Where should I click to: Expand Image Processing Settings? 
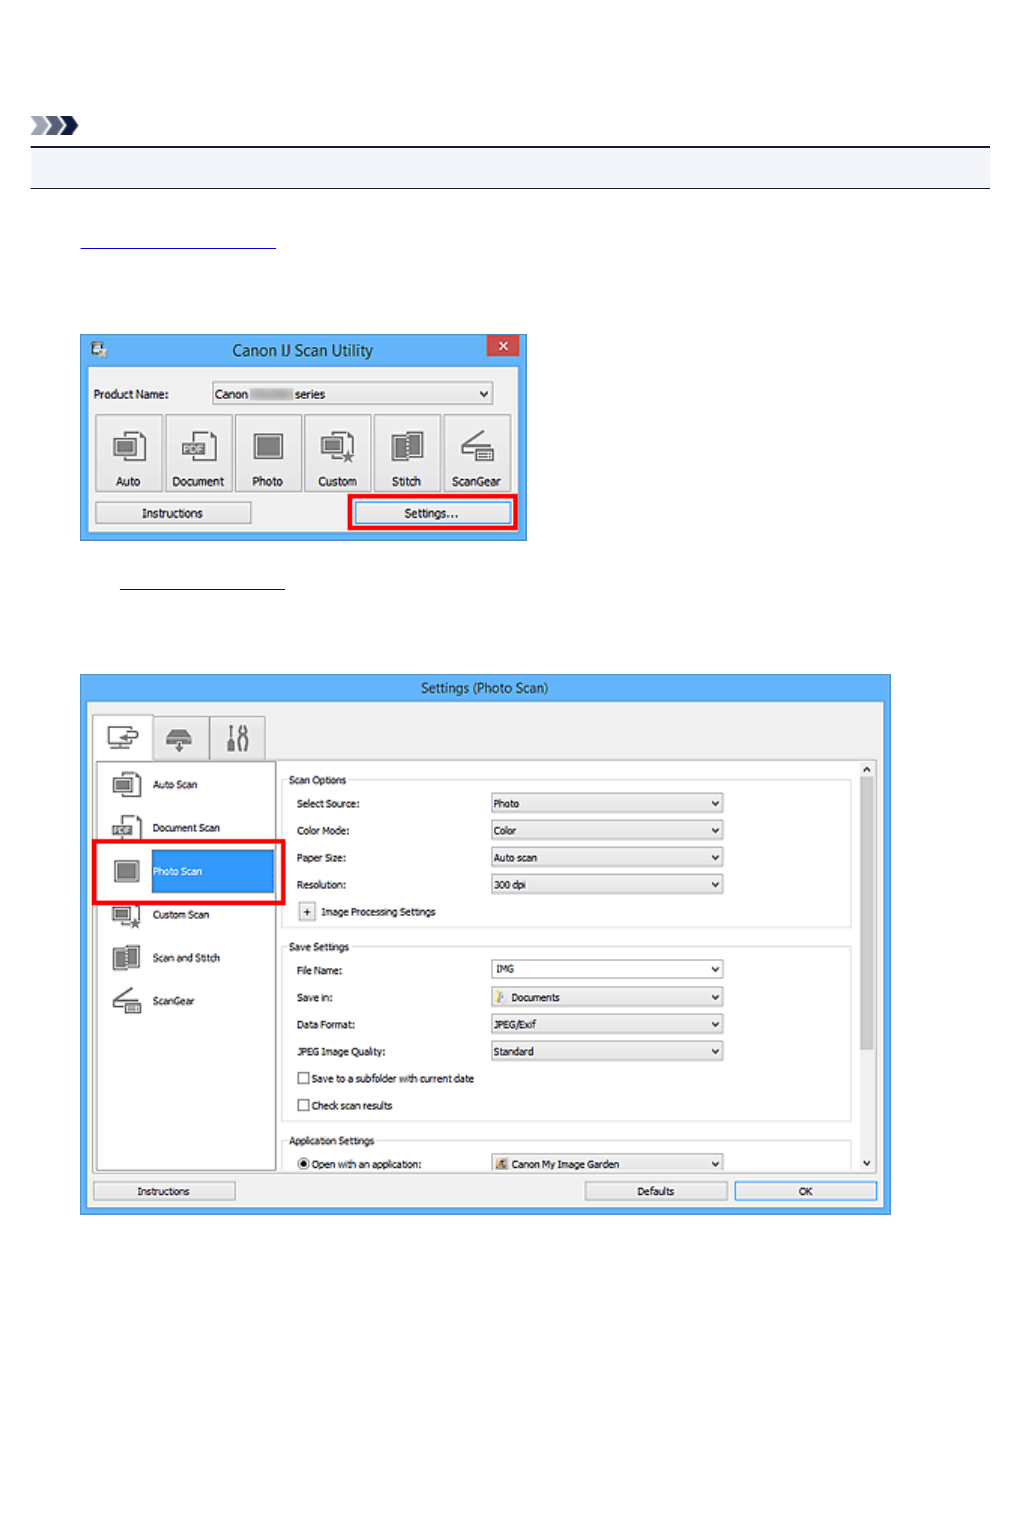[x=307, y=912]
